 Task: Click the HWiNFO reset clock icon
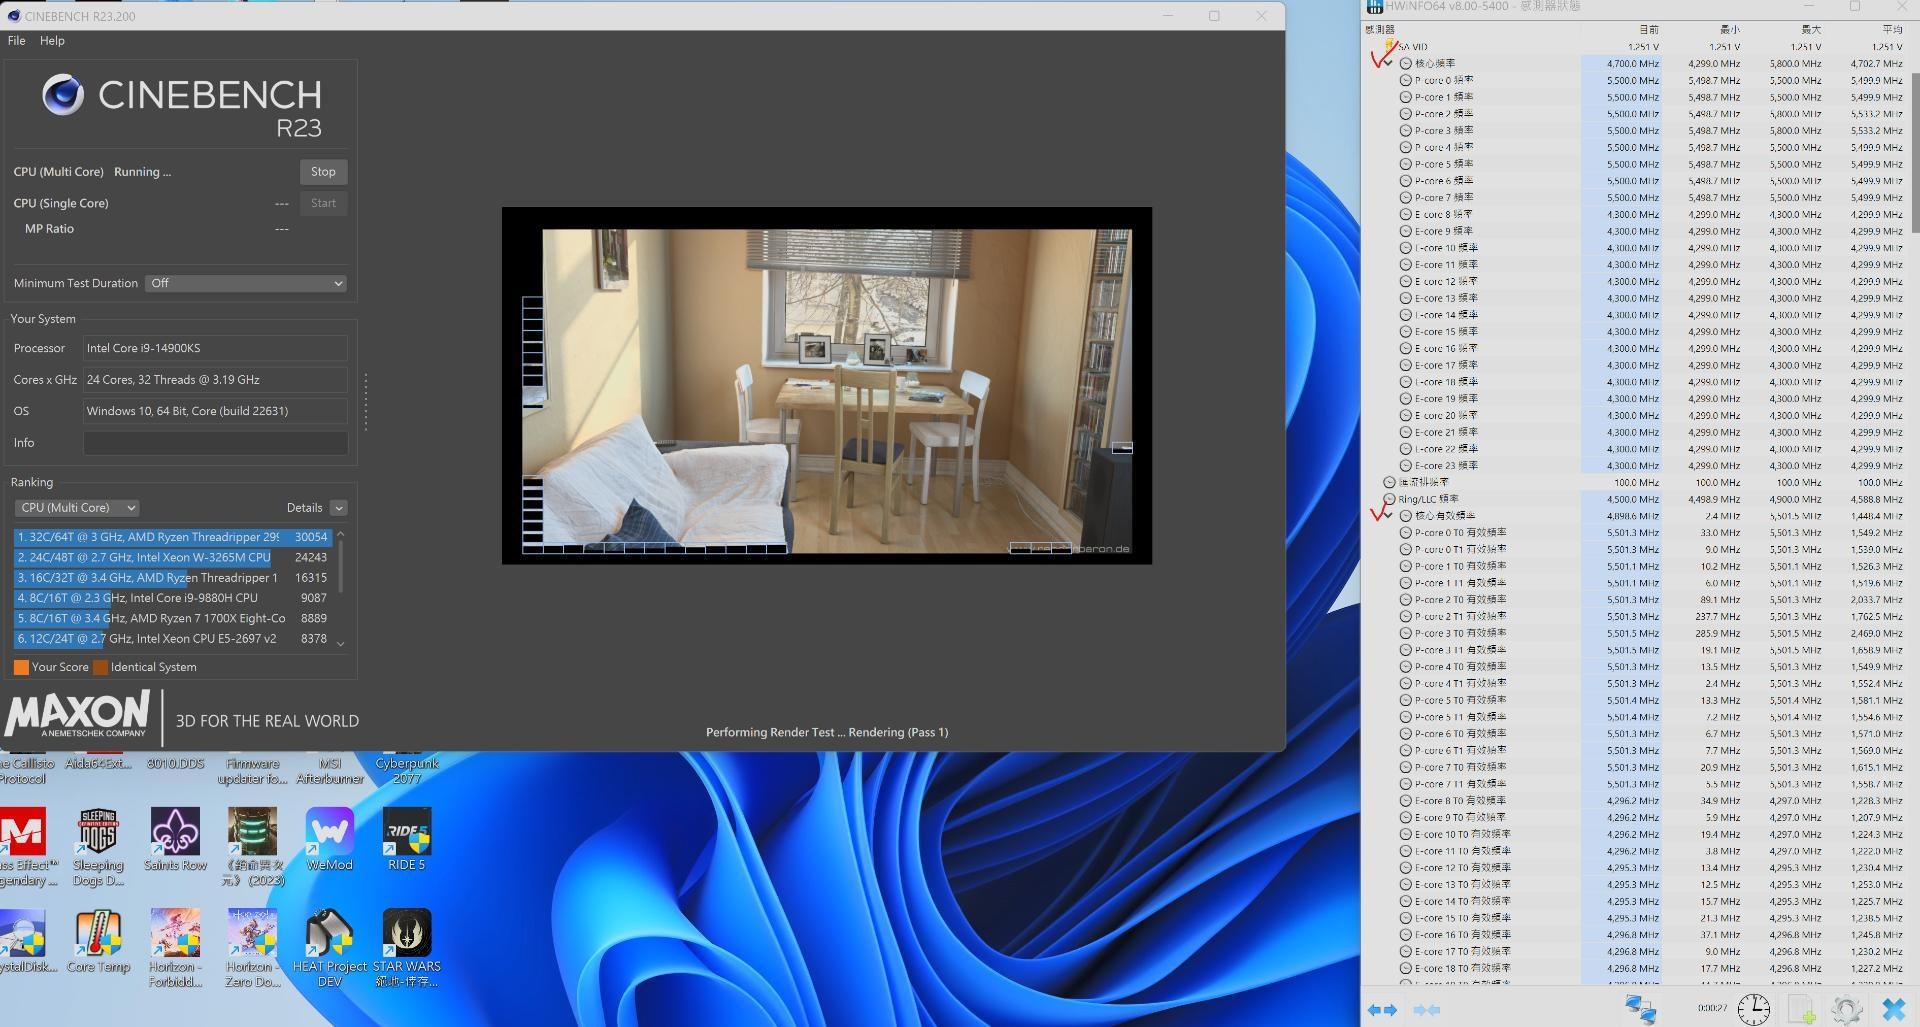[1753, 1010]
